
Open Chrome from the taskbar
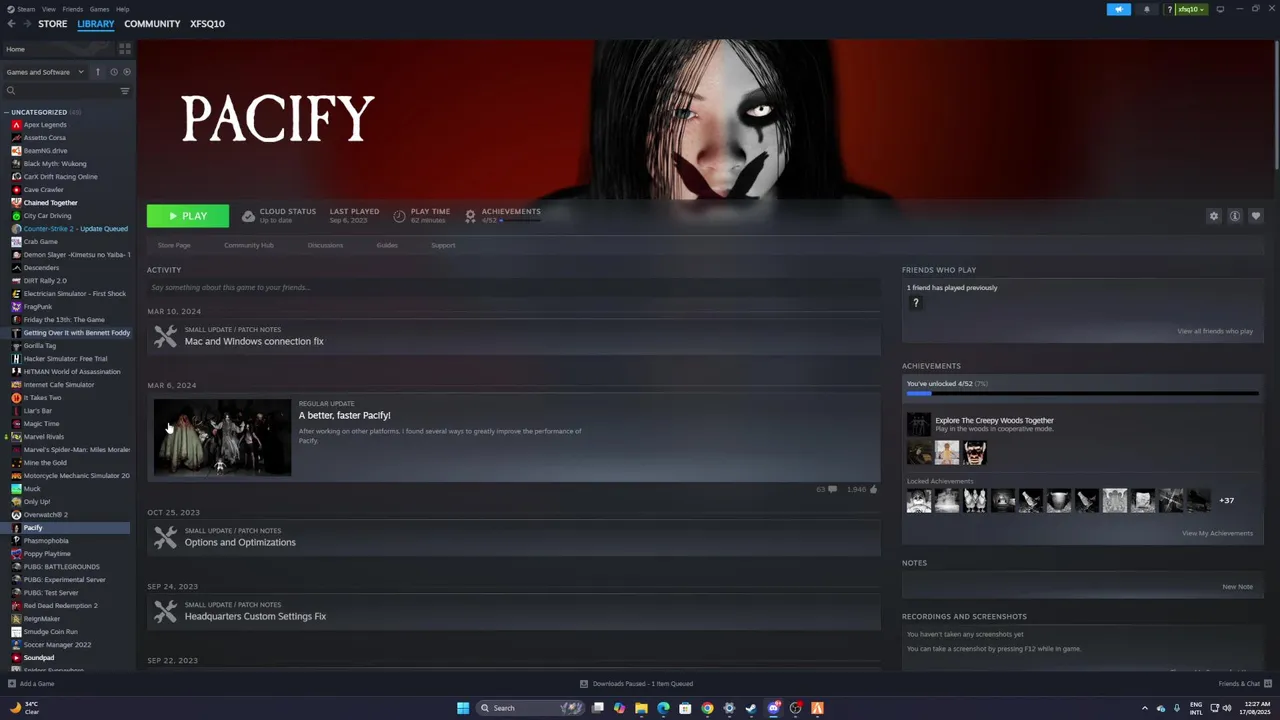pyautogui.click(x=707, y=708)
